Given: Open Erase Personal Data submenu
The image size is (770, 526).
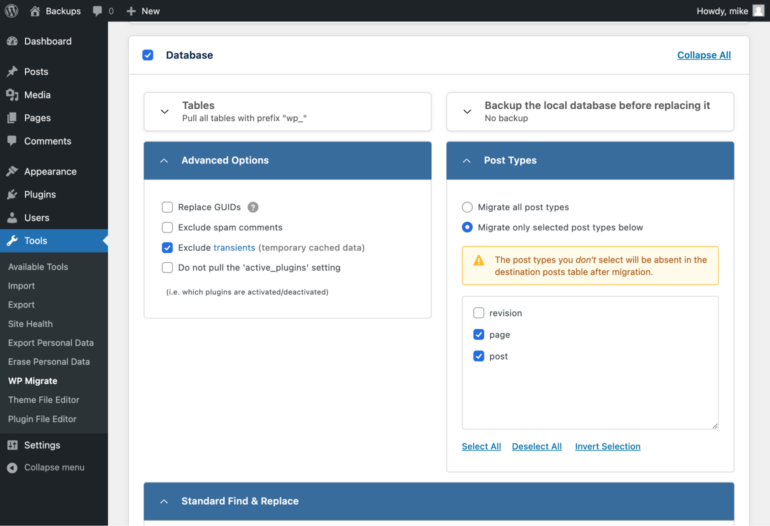Looking at the screenshot, I should pos(49,361).
